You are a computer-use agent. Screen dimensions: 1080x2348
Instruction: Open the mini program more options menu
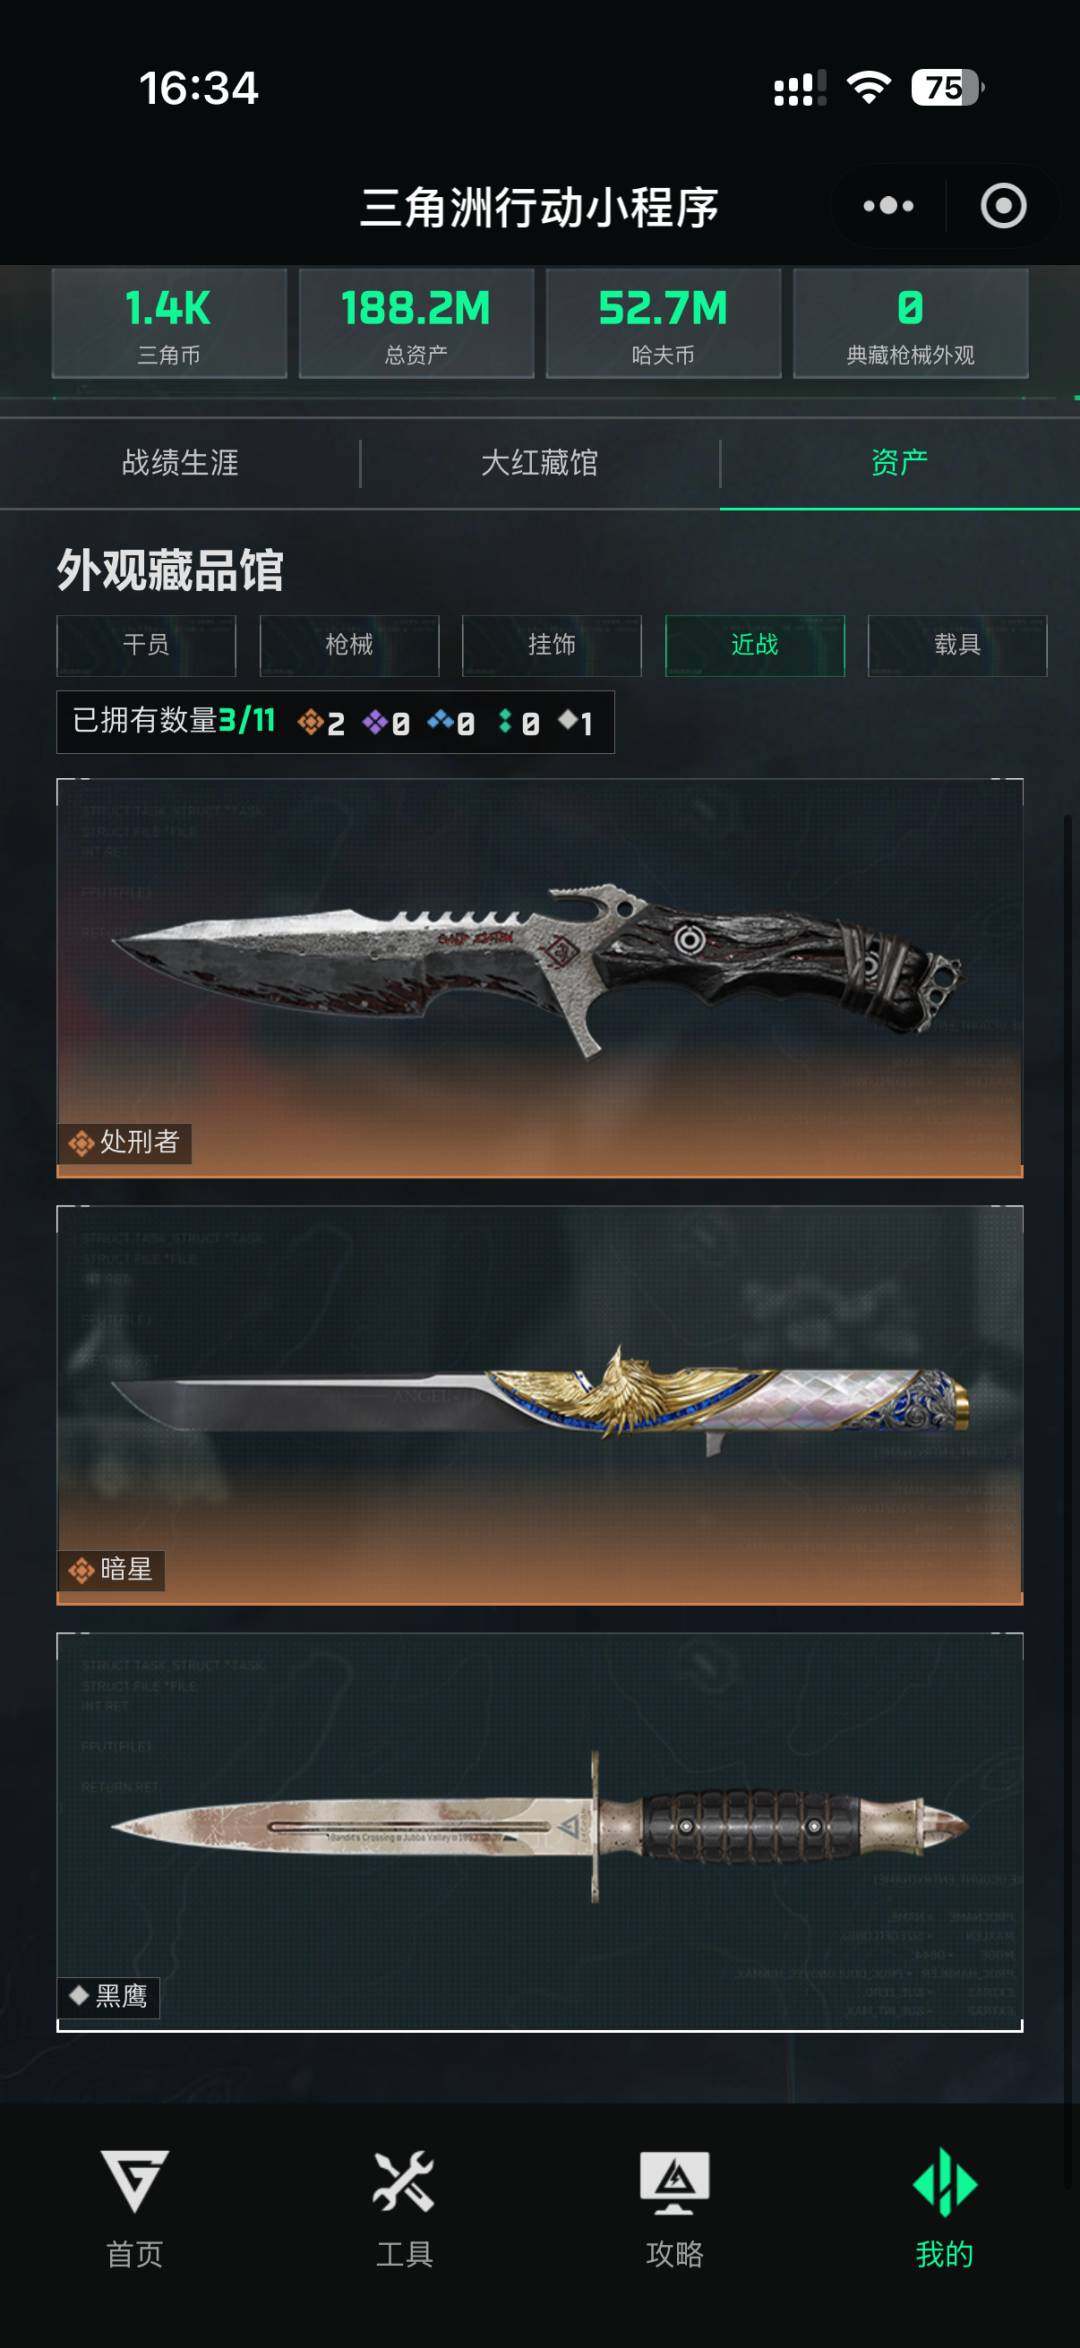tap(888, 206)
